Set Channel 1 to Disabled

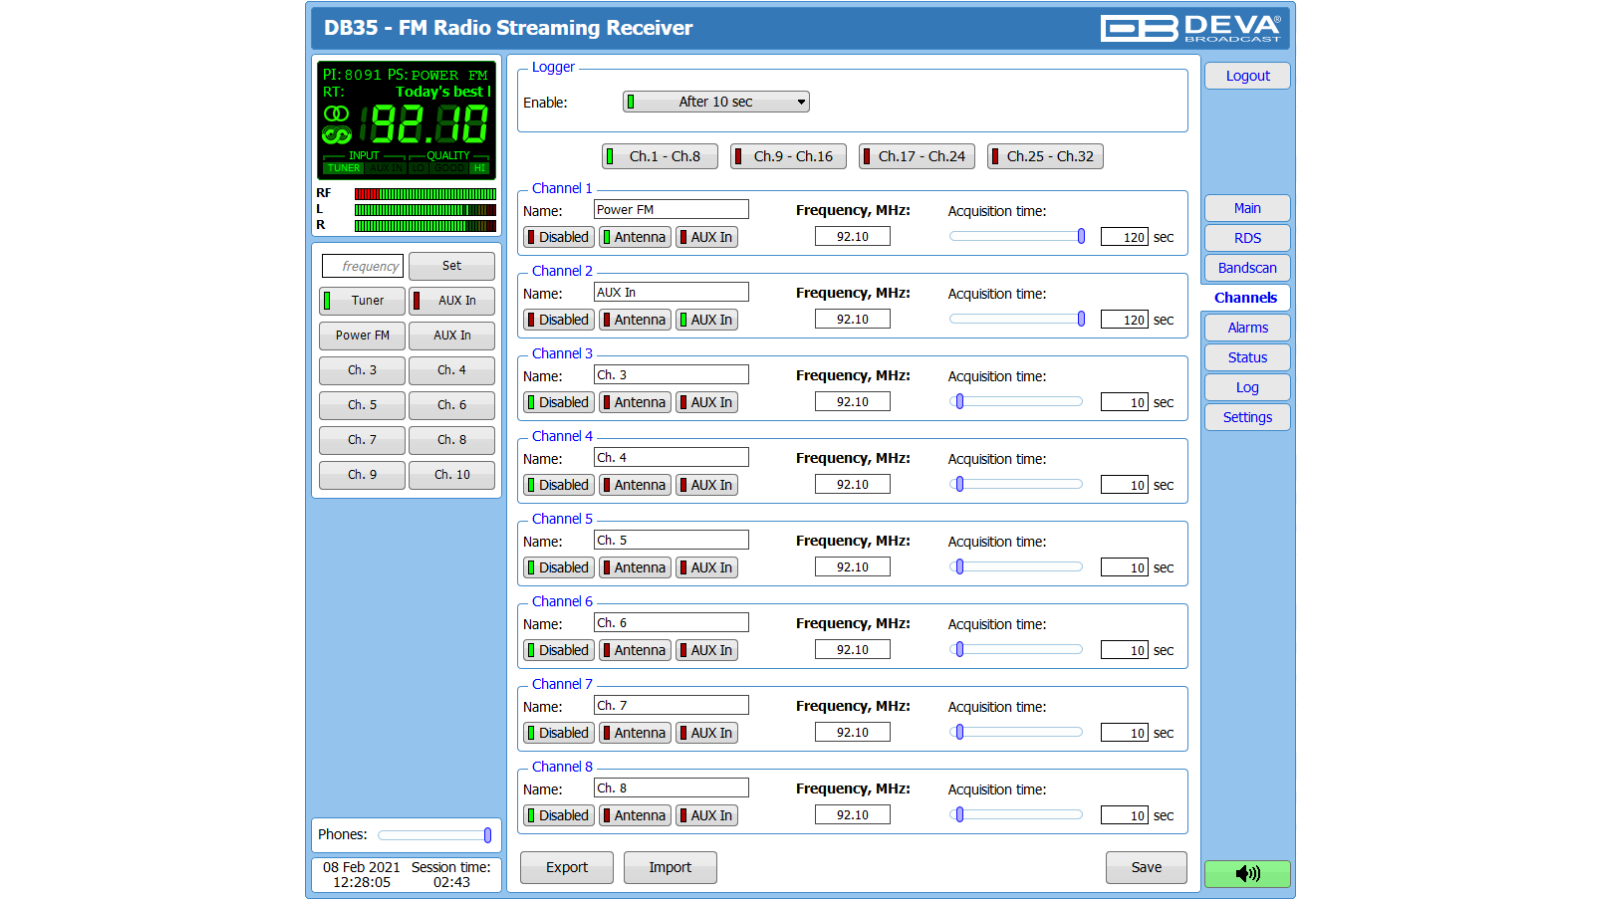pos(559,237)
